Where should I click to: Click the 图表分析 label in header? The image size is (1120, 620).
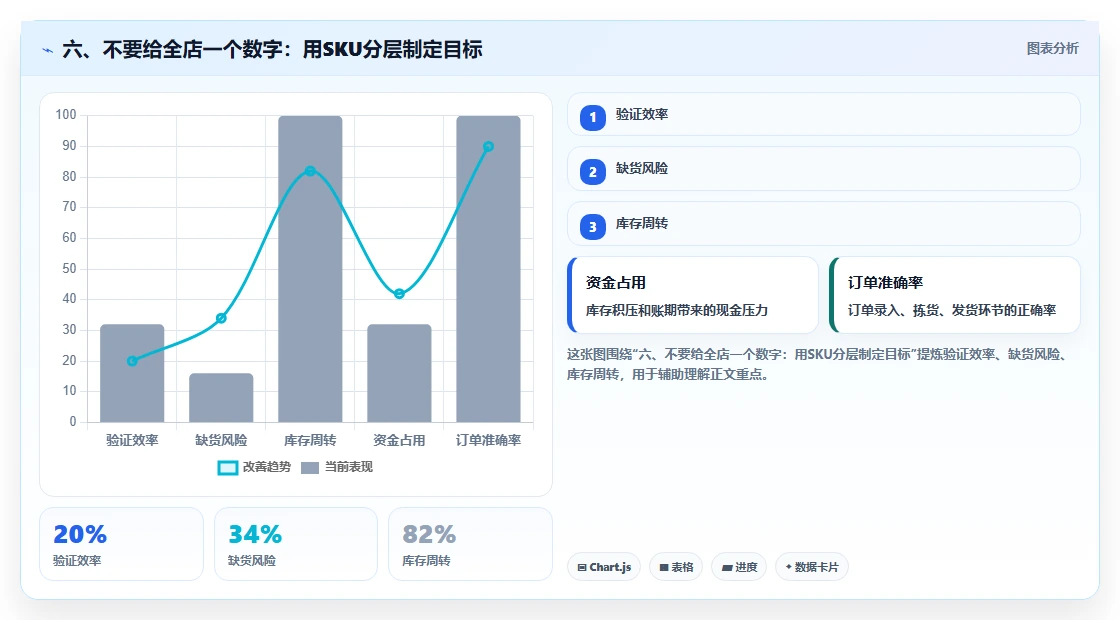1052,49
